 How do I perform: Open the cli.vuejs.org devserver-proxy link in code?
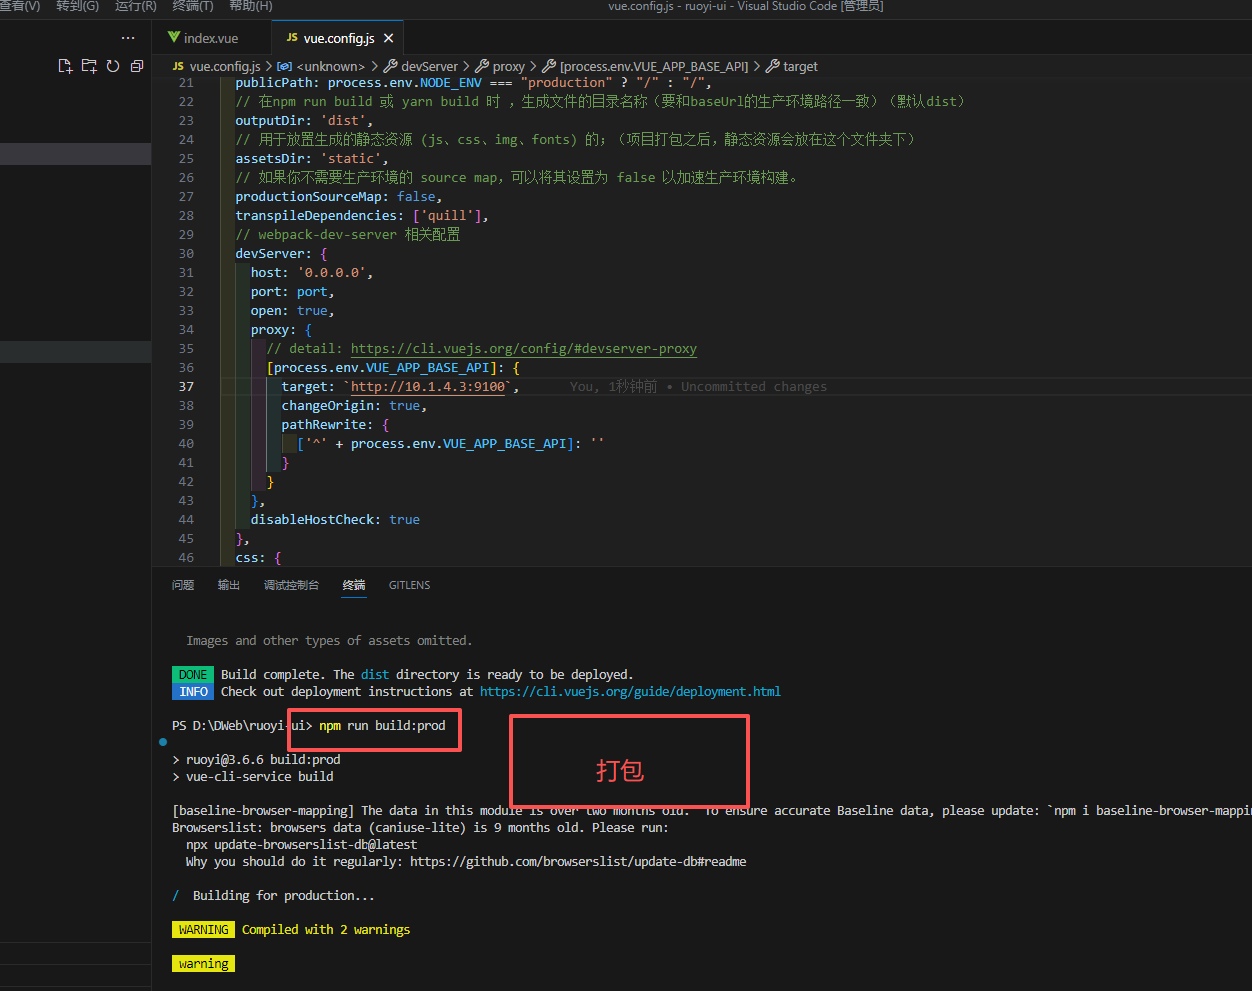pos(524,348)
